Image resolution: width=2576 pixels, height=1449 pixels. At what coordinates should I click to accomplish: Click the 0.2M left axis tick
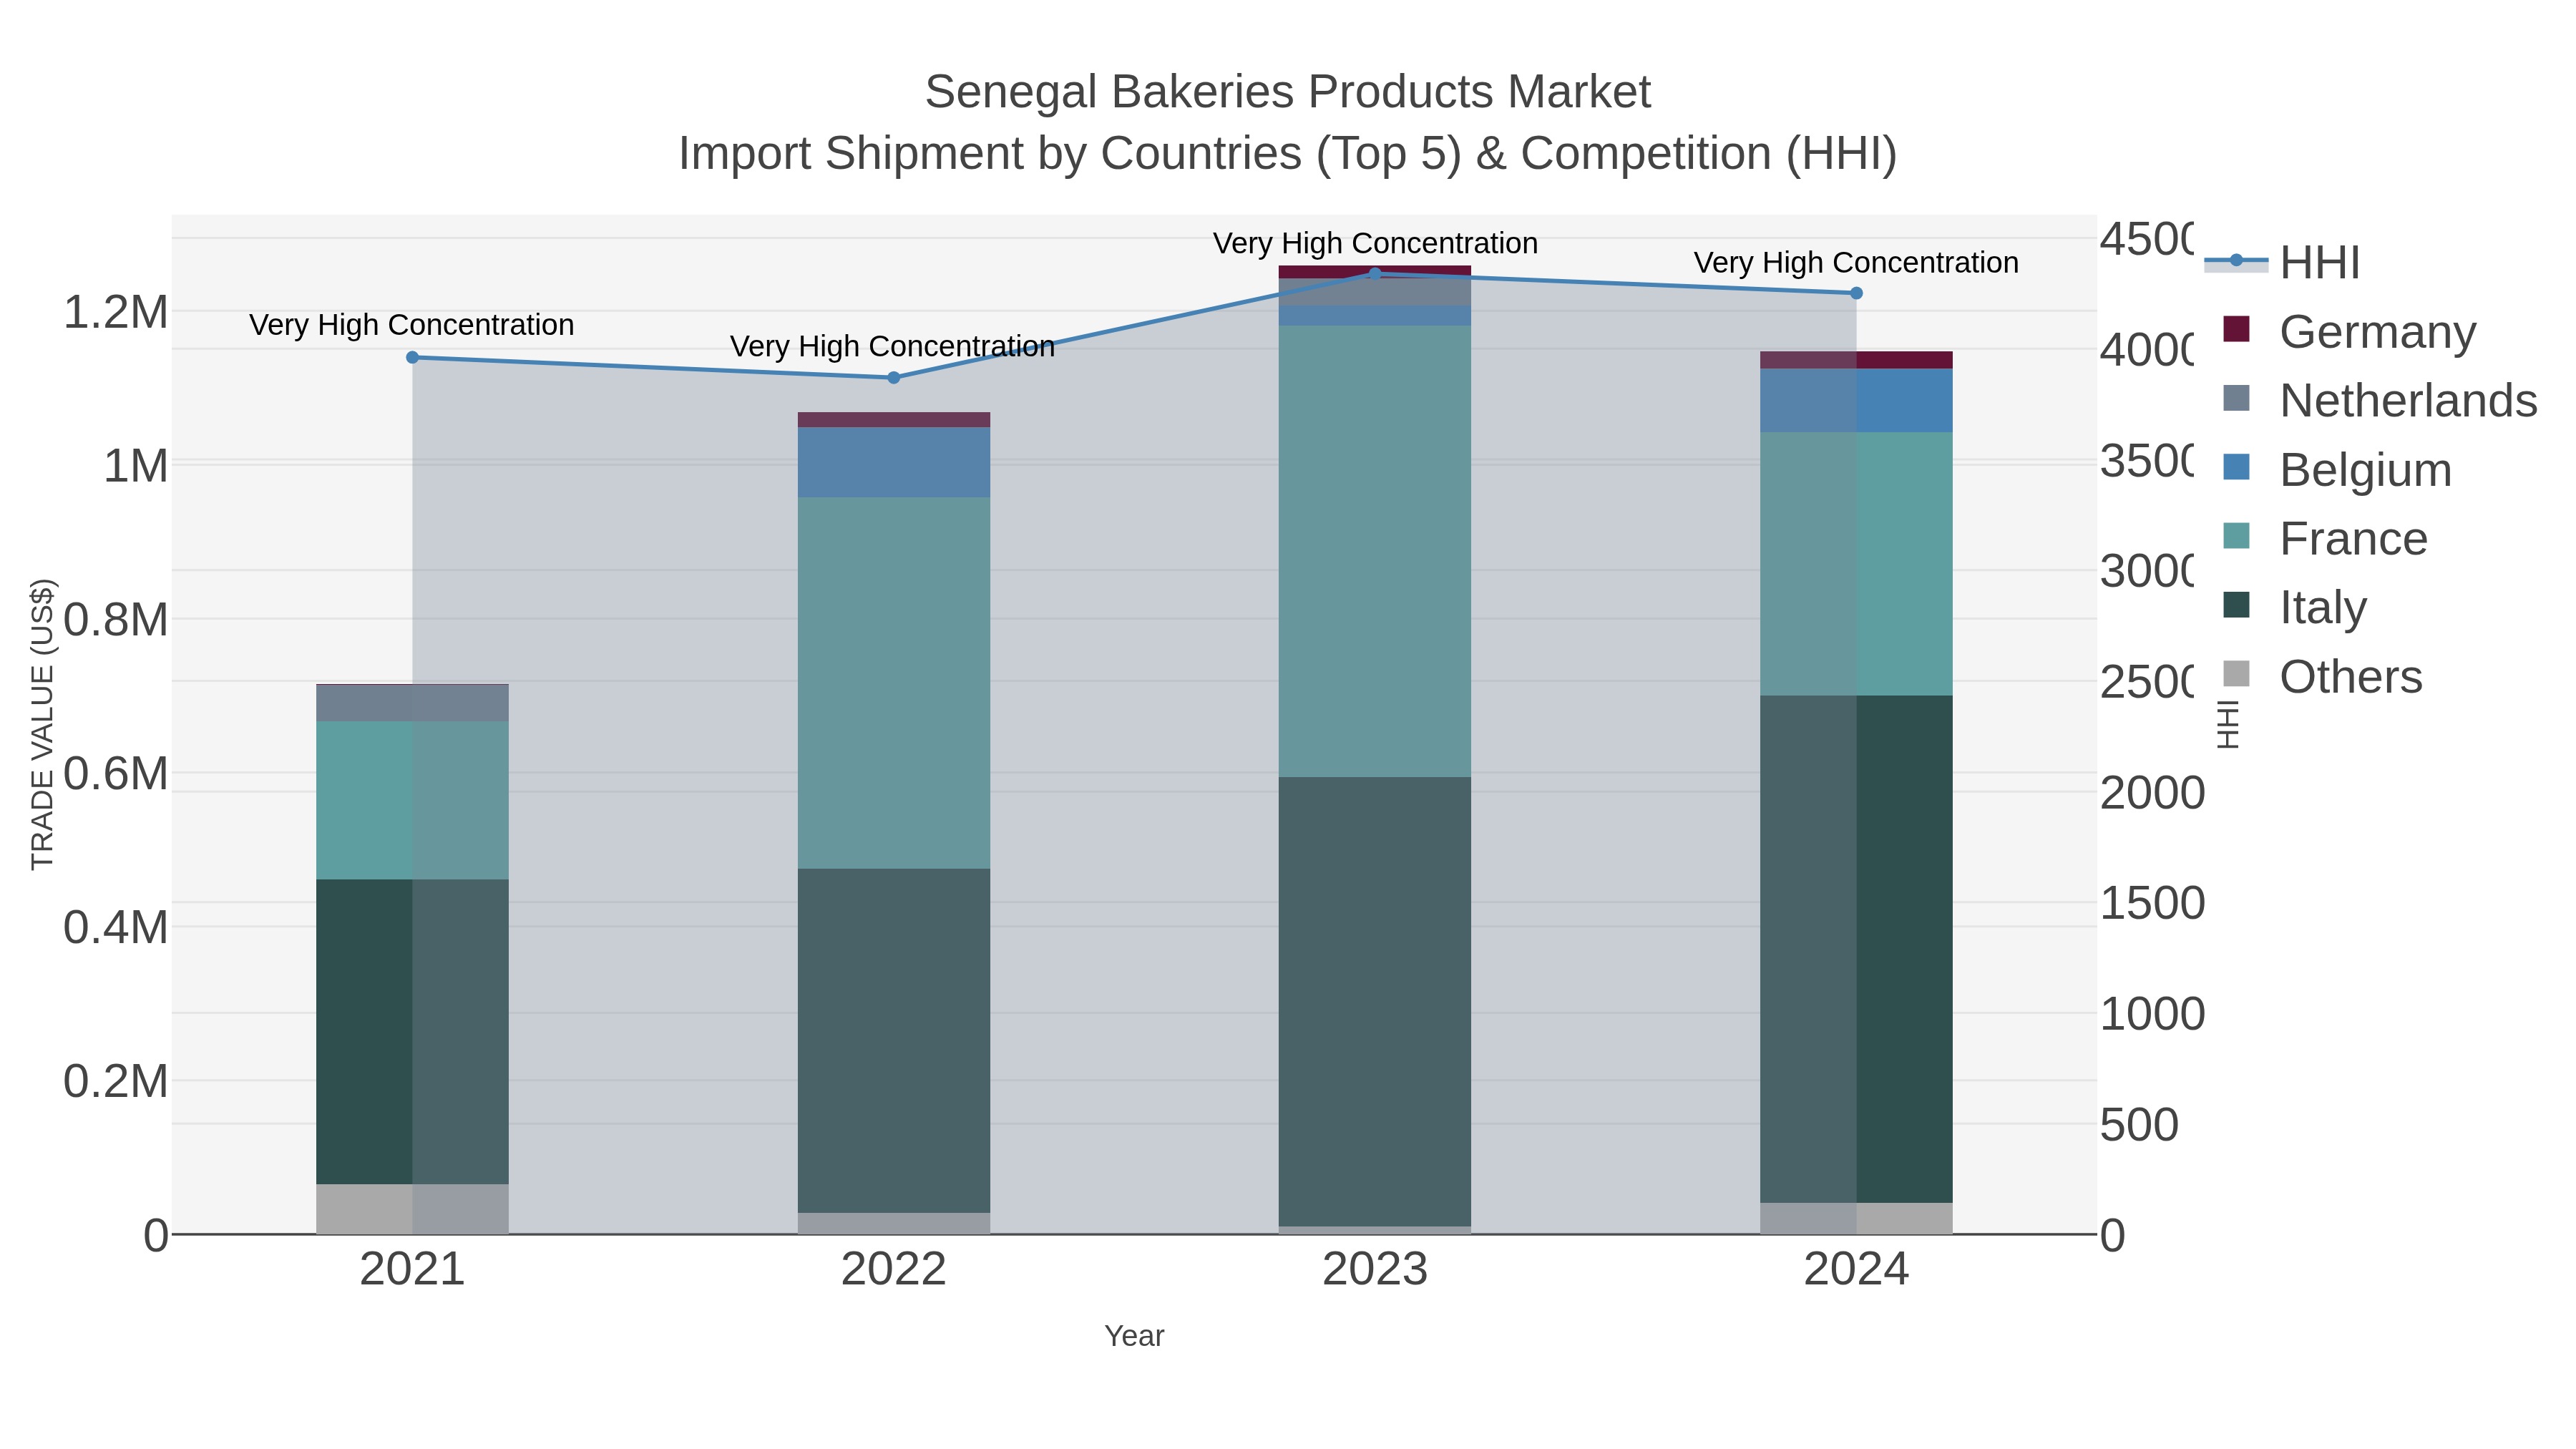pos(116,1081)
